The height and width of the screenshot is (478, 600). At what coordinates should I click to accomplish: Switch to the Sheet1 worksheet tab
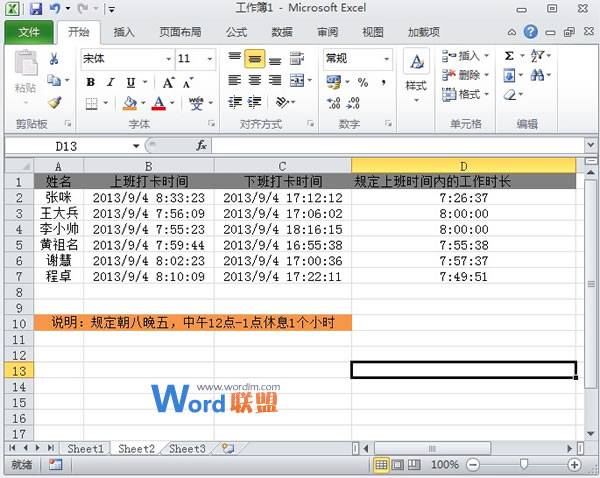(85, 450)
